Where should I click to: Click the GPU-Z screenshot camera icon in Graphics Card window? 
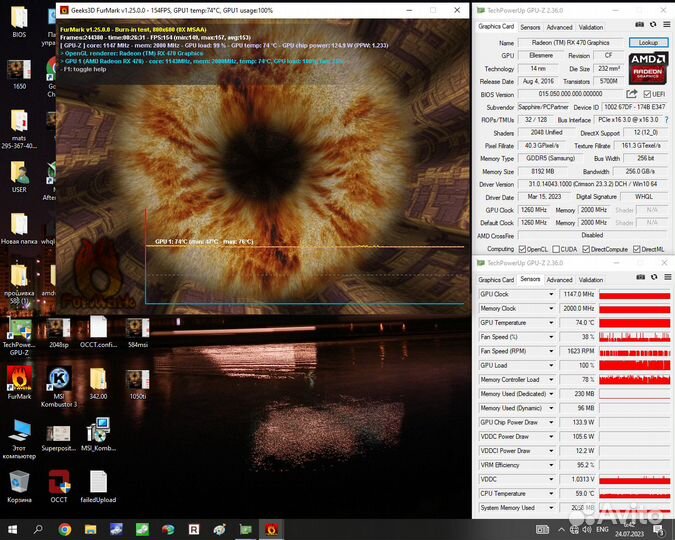(640, 25)
